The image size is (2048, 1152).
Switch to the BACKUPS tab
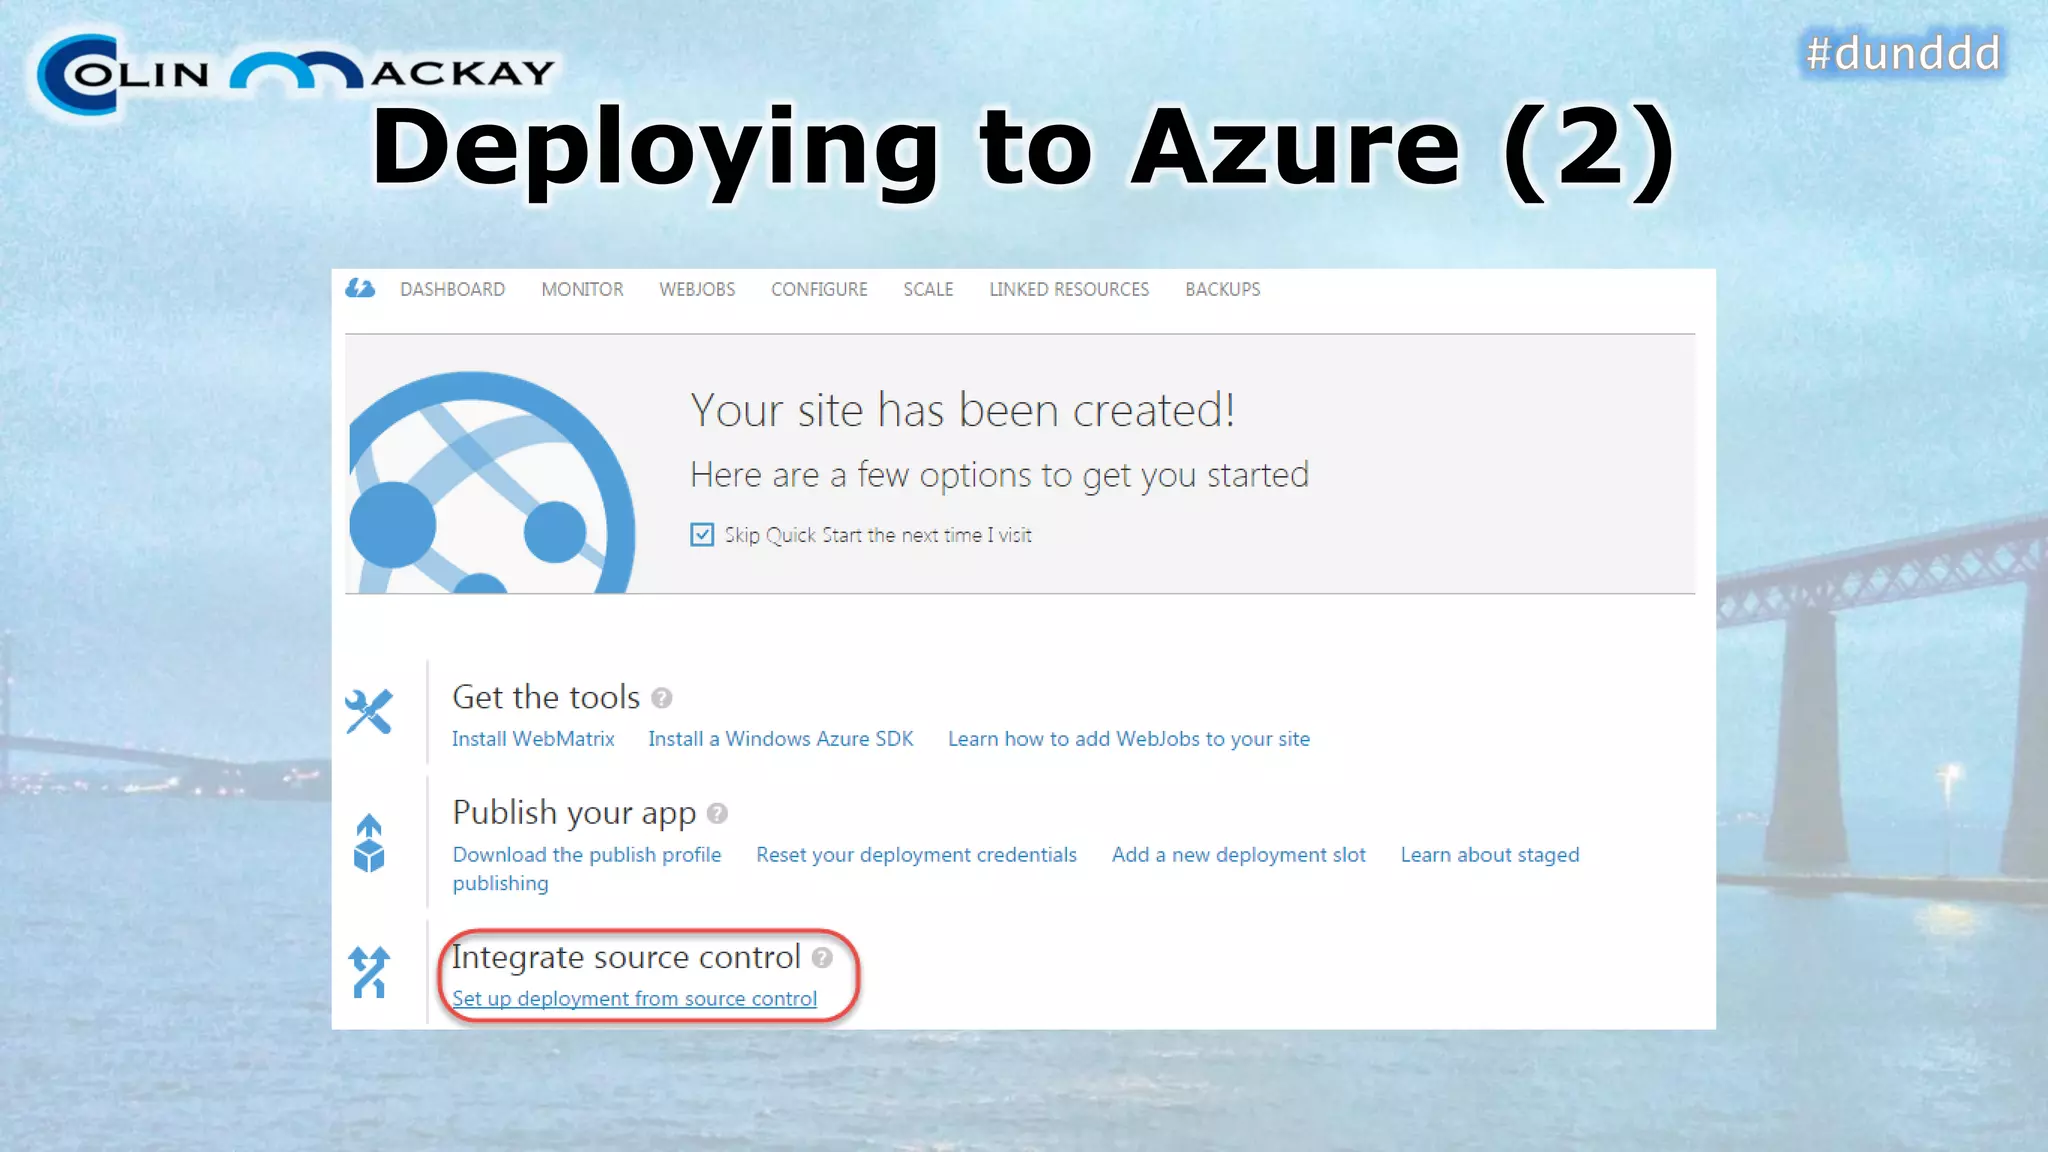coord(1222,289)
